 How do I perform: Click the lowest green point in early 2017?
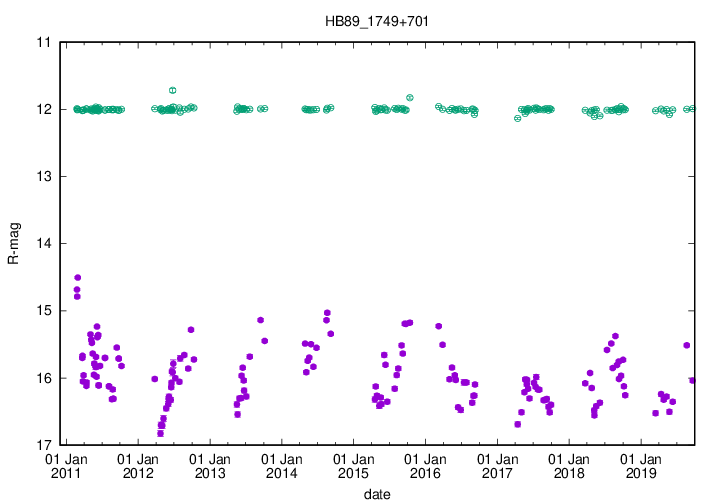click(517, 118)
